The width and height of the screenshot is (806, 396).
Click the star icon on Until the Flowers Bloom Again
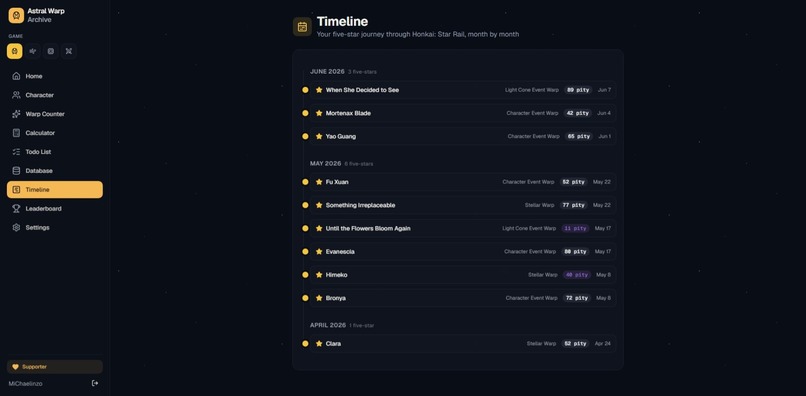[x=319, y=228]
